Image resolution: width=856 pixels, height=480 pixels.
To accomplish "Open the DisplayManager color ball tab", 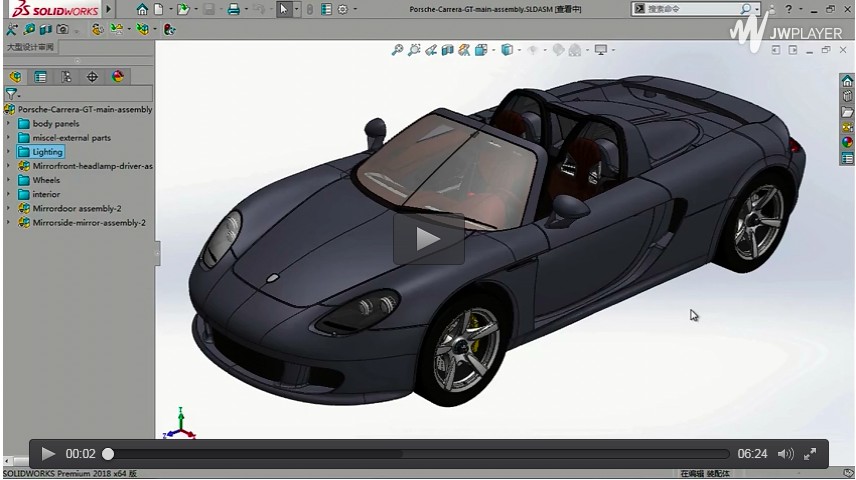I will point(118,76).
